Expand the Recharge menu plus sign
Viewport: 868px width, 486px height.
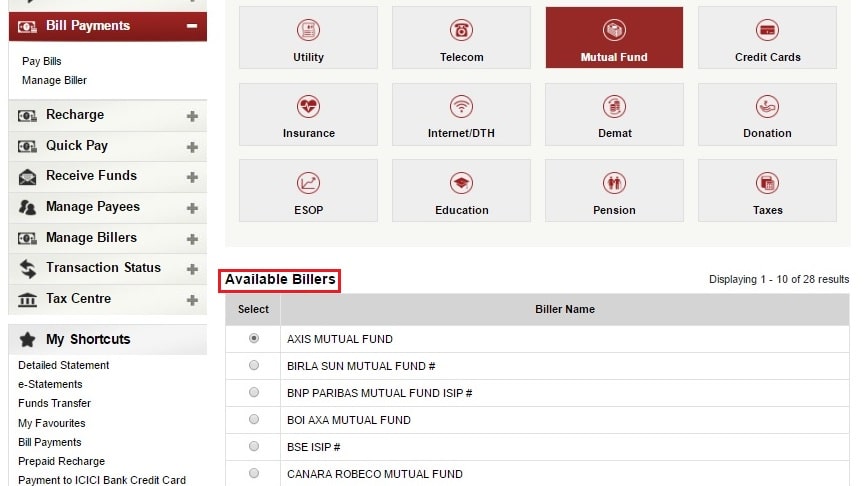[192, 116]
